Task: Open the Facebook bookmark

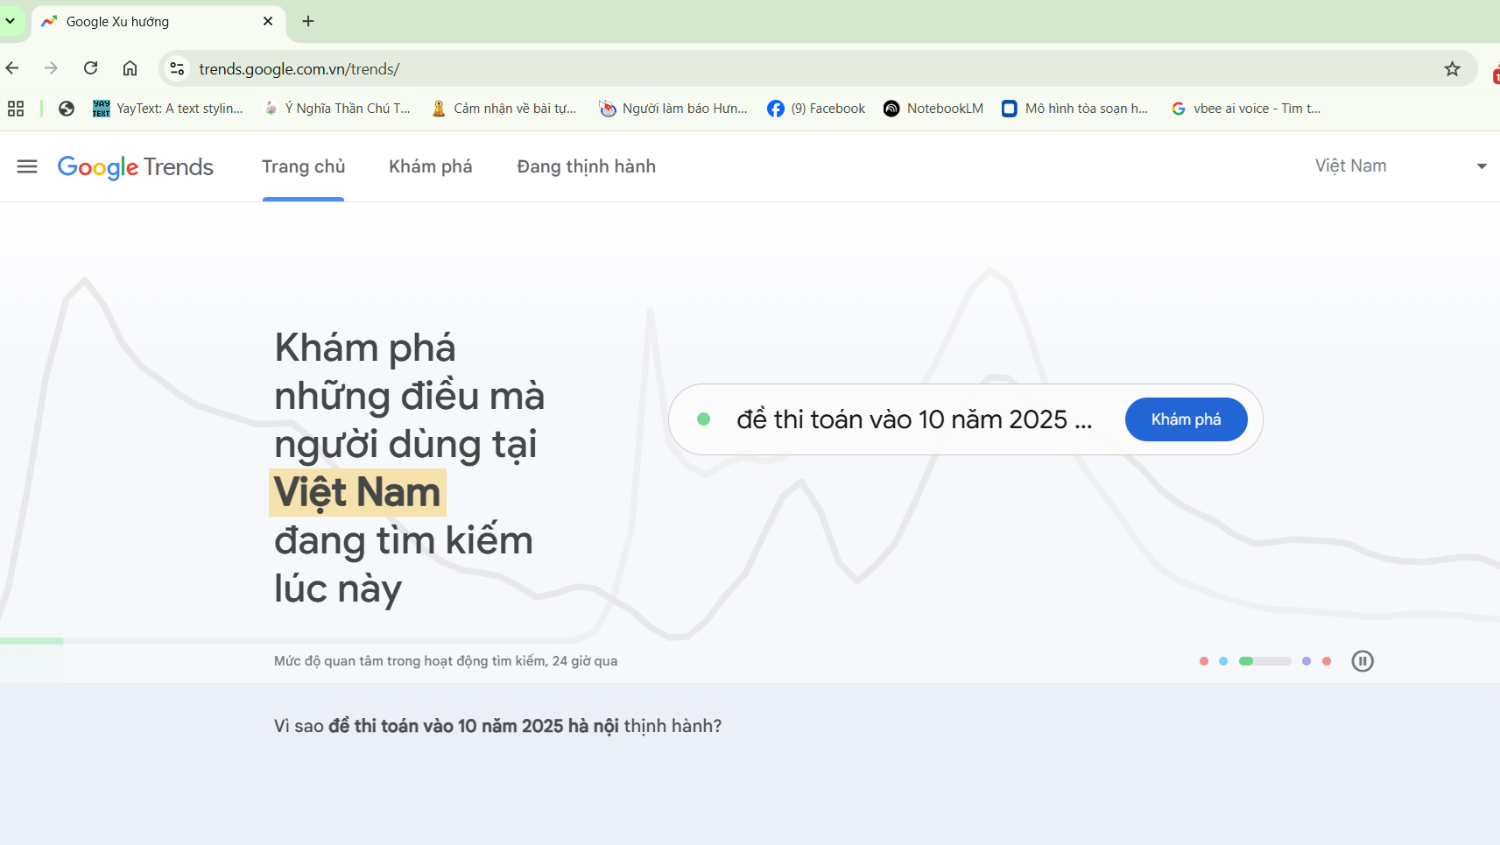Action: pyautogui.click(x=816, y=108)
